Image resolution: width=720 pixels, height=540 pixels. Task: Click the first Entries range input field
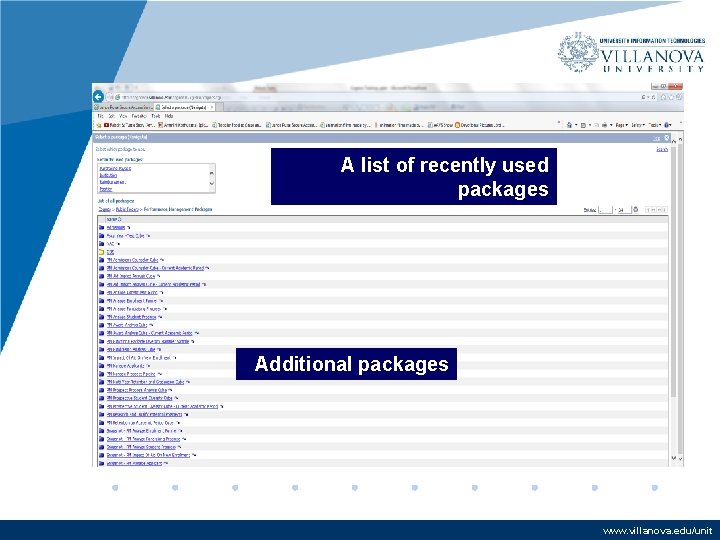pyautogui.click(x=606, y=210)
